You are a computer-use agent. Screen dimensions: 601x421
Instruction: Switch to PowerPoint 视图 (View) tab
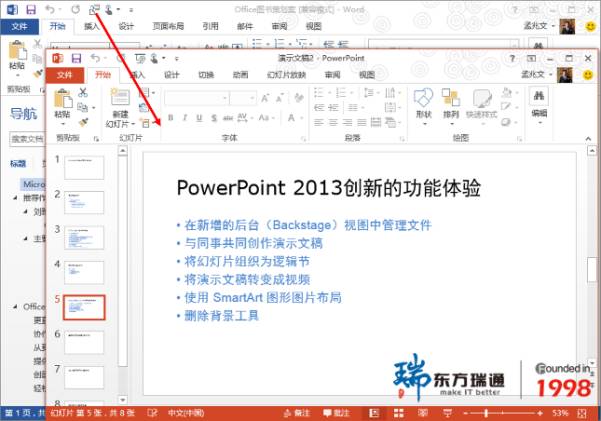[x=366, y=75]
